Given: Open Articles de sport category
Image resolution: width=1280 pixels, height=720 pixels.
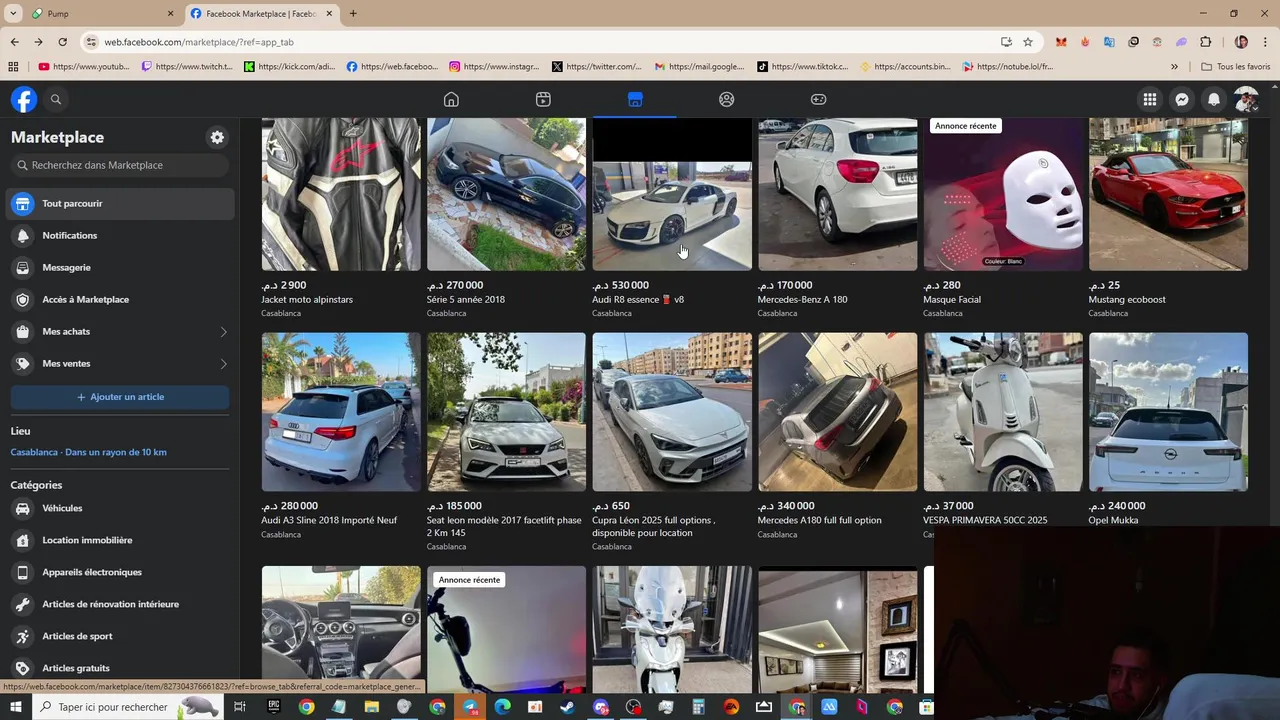Looking at the screenshot, I should tap(120, 636).
